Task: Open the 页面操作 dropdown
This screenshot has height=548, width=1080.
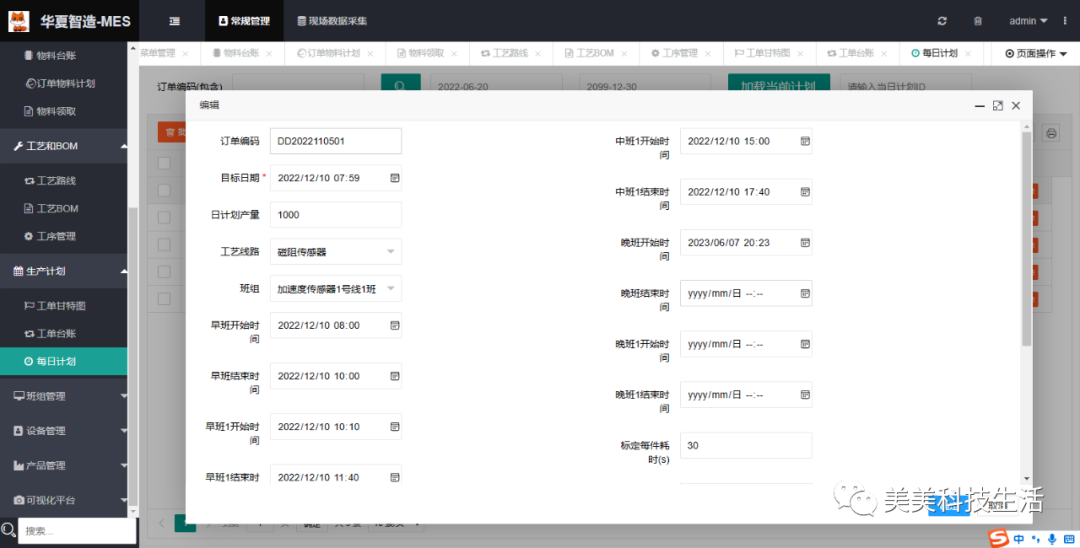Action: click(1035, 54)
